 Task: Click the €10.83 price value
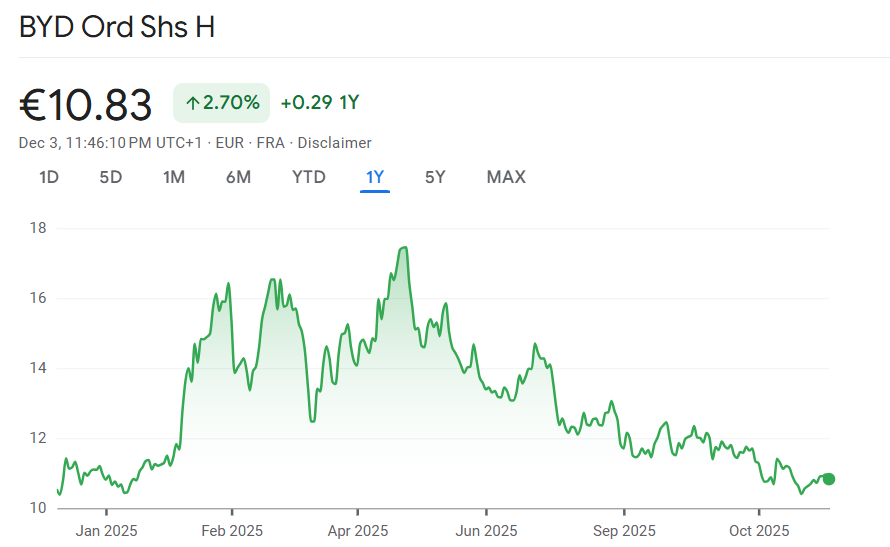[x=86, y=104]
